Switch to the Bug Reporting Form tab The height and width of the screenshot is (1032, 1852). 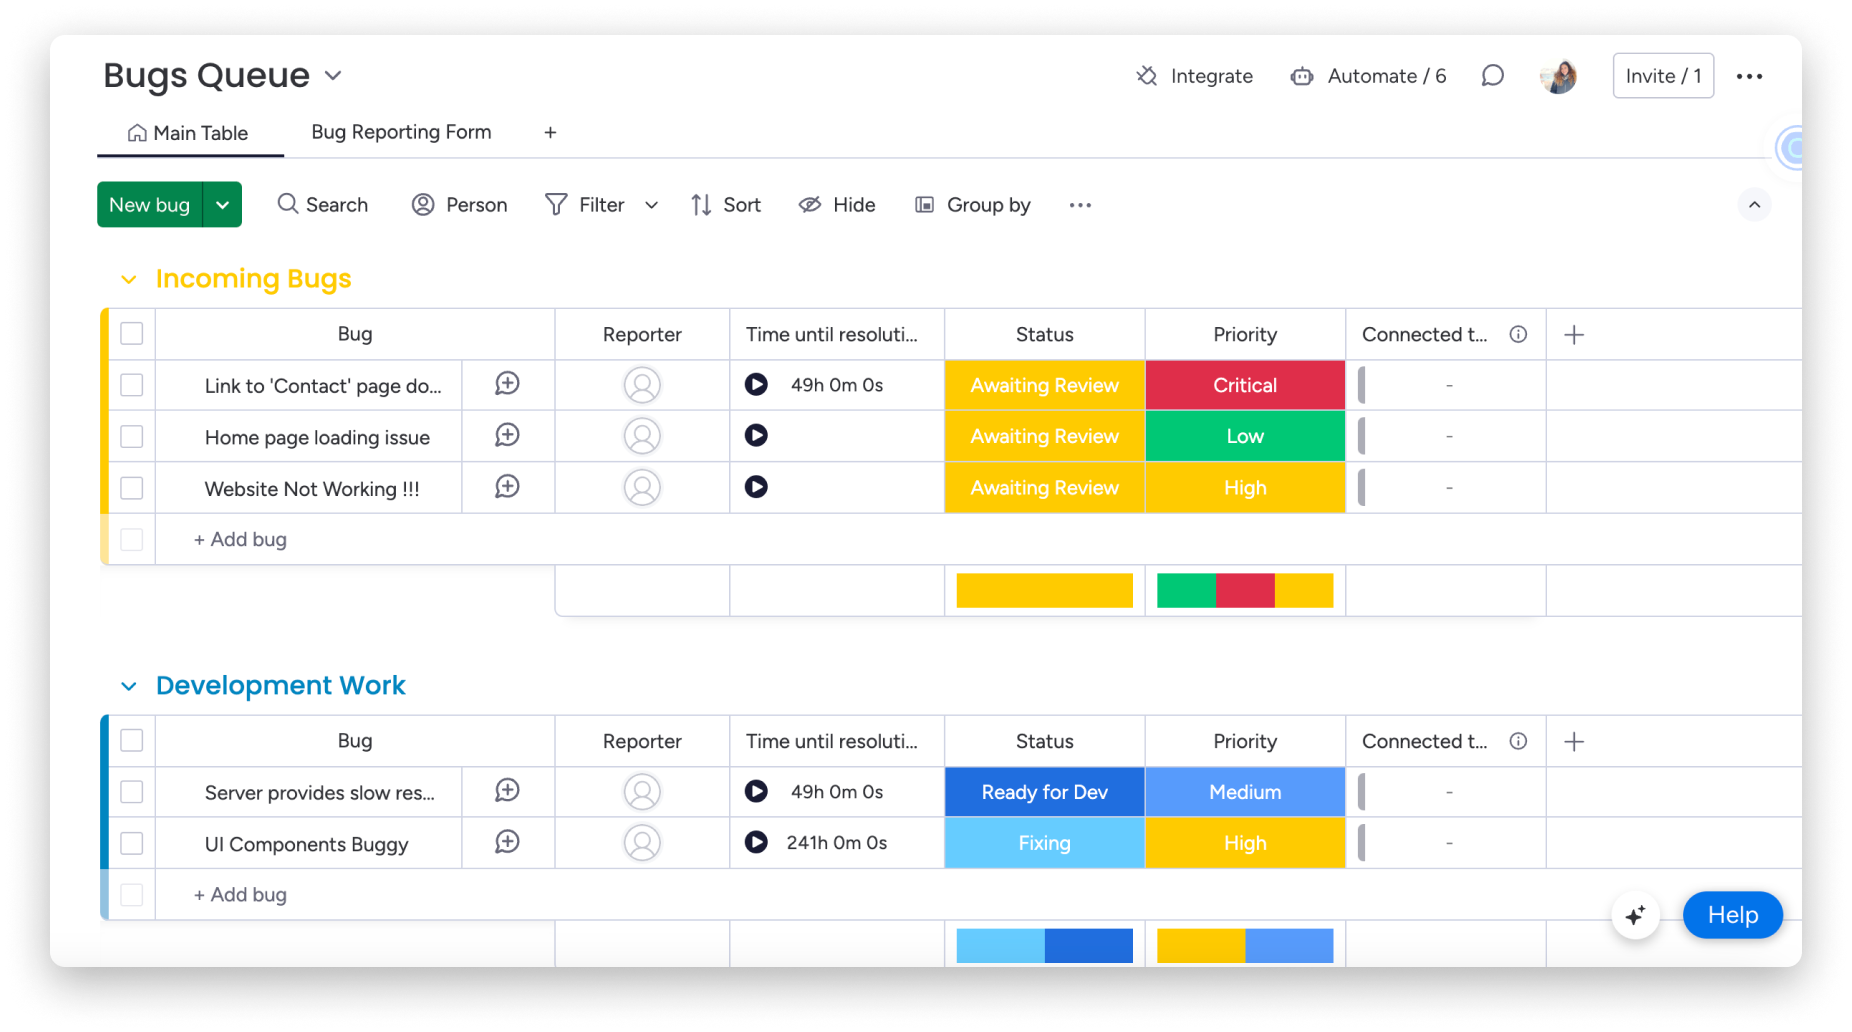[400, 131]
